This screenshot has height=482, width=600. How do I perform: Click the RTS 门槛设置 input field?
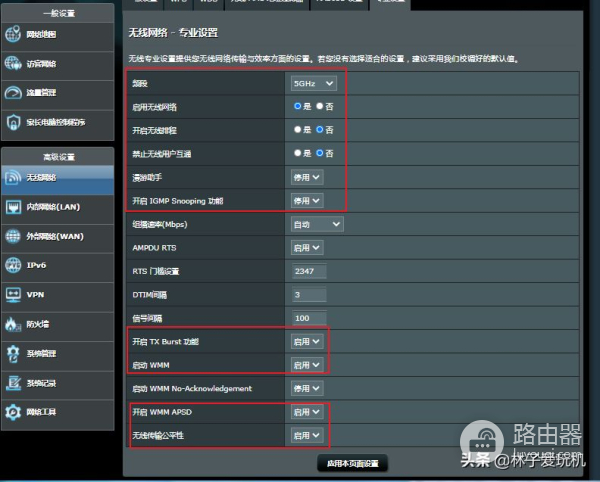[x=315, y=271]
